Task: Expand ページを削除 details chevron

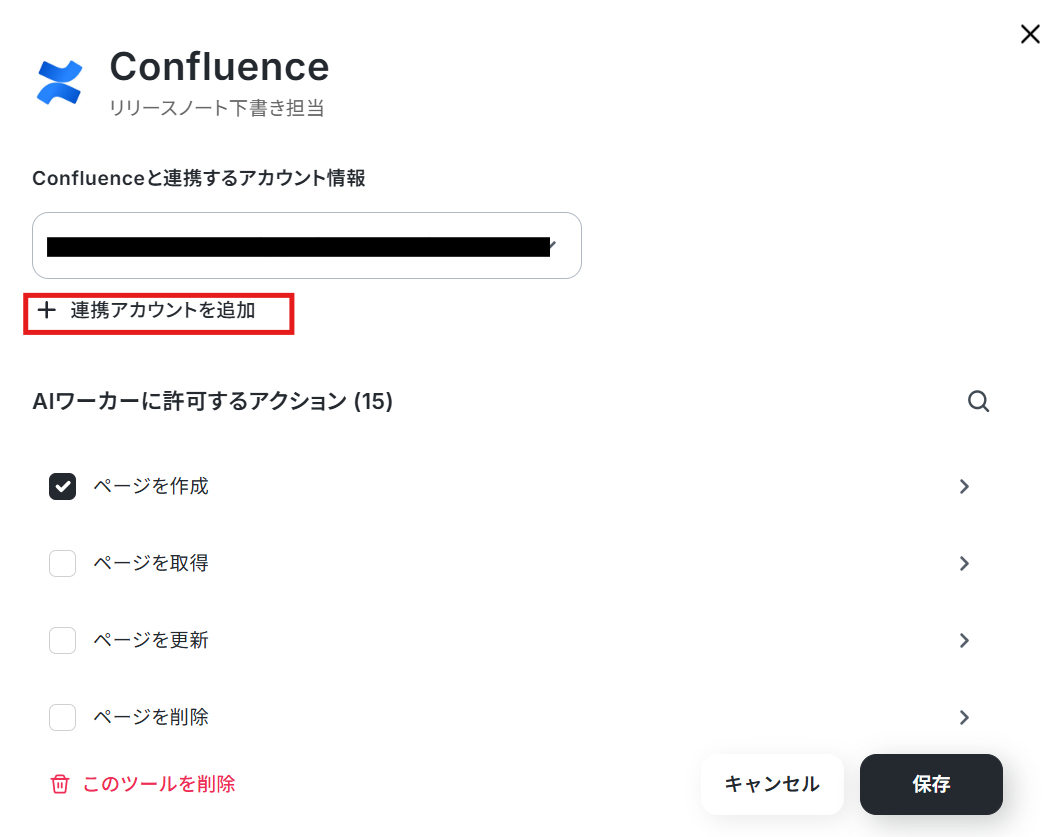Action: pos(964,718)
